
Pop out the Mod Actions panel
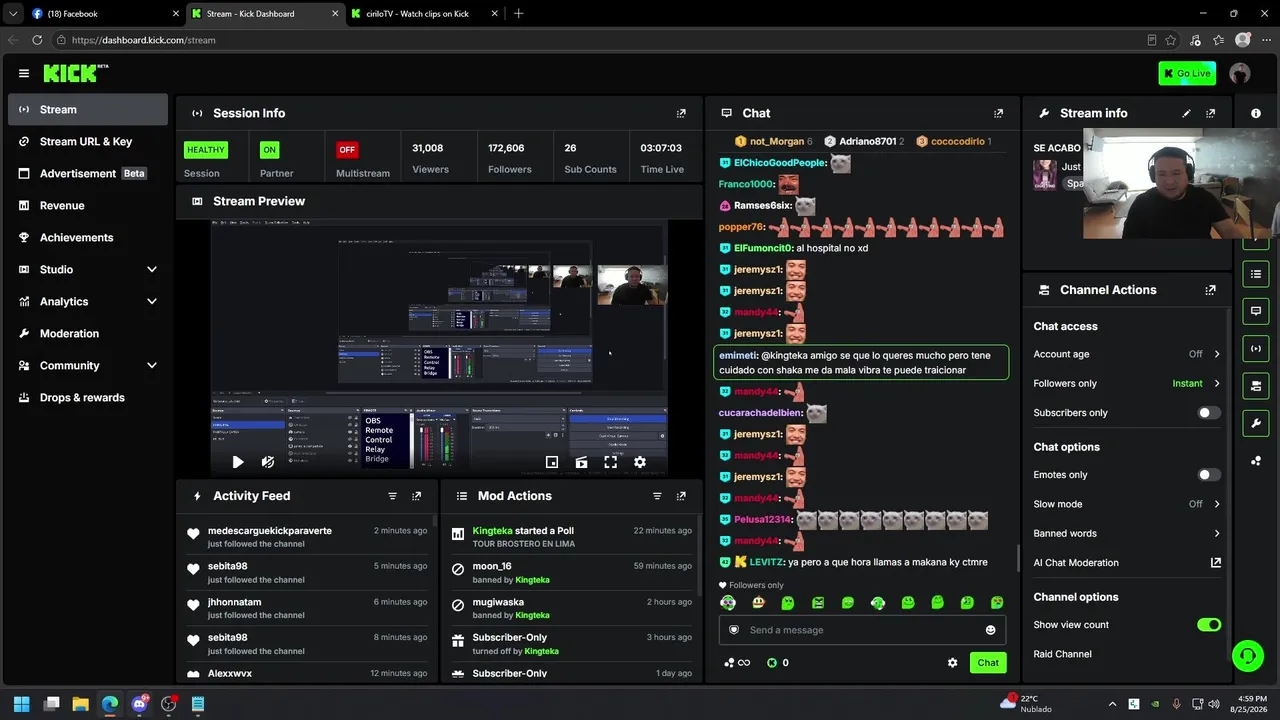681,496
